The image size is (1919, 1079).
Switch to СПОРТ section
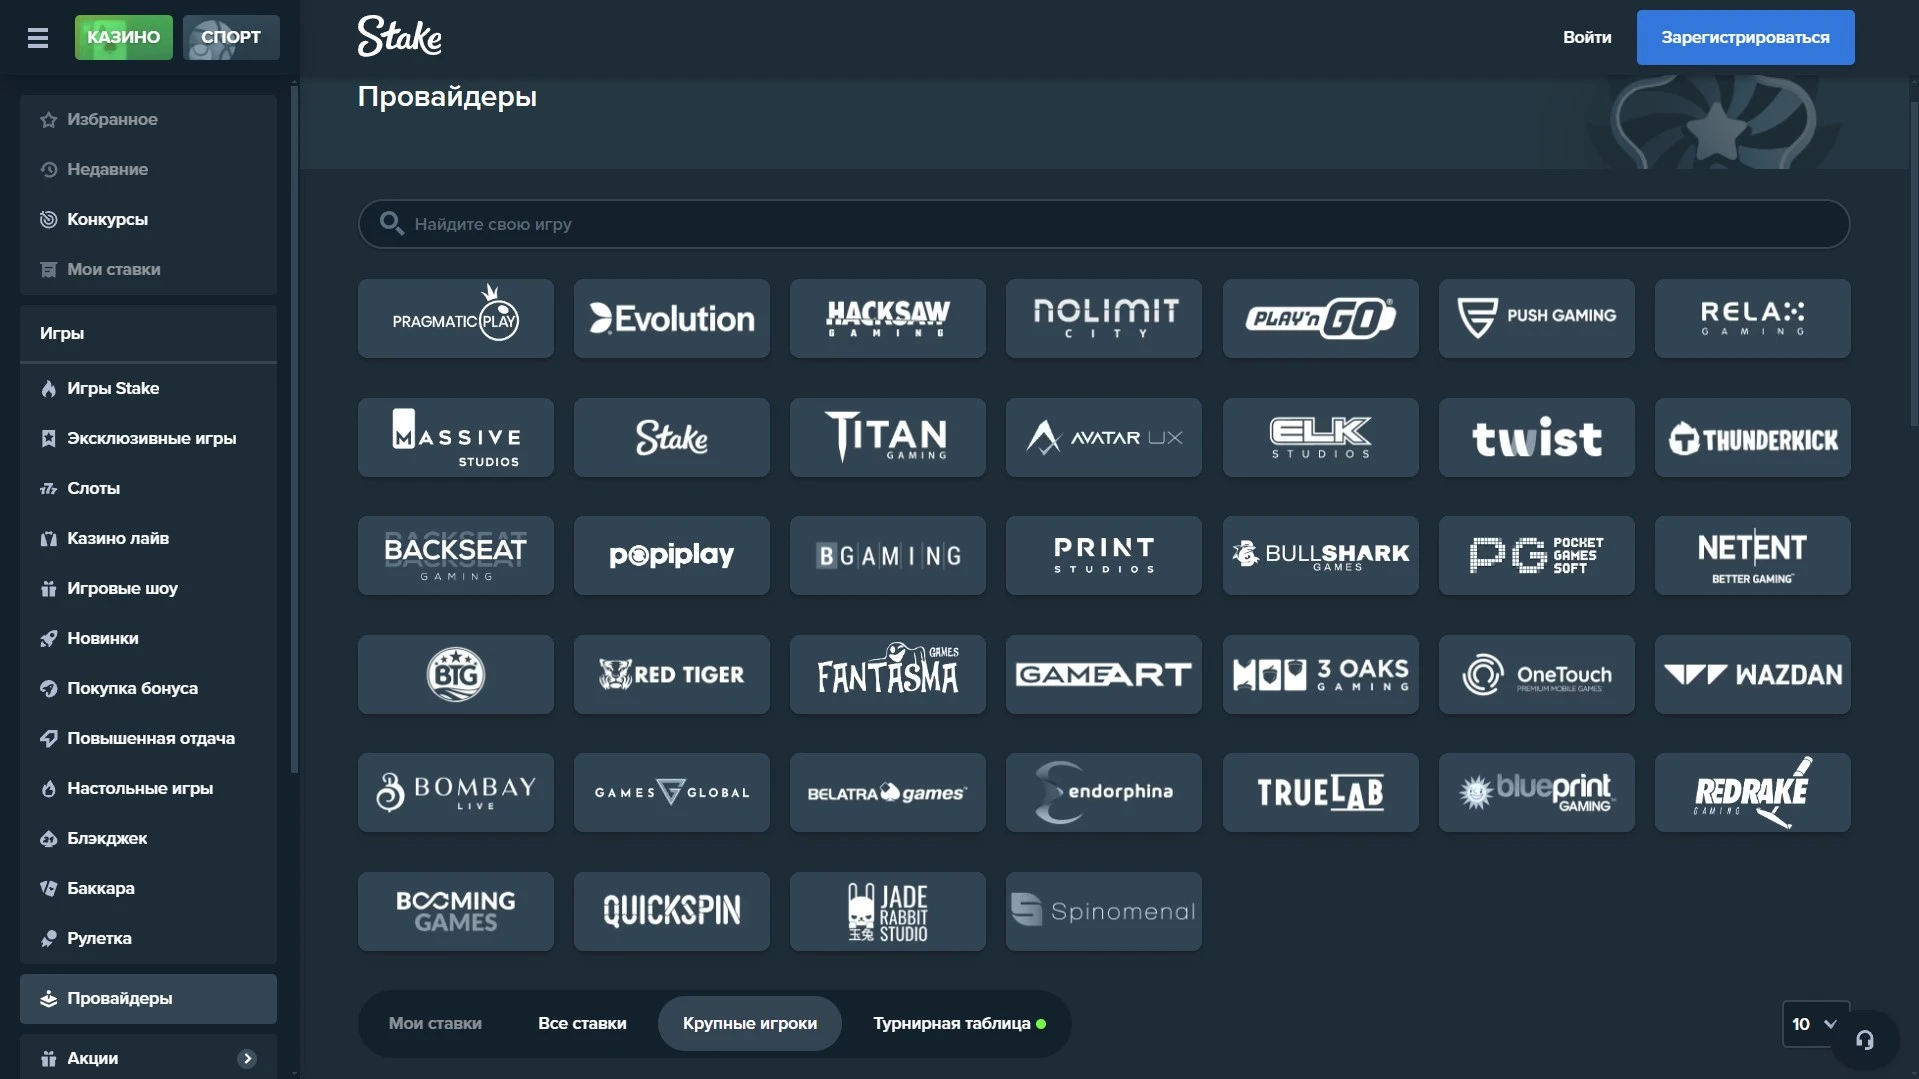231,37
